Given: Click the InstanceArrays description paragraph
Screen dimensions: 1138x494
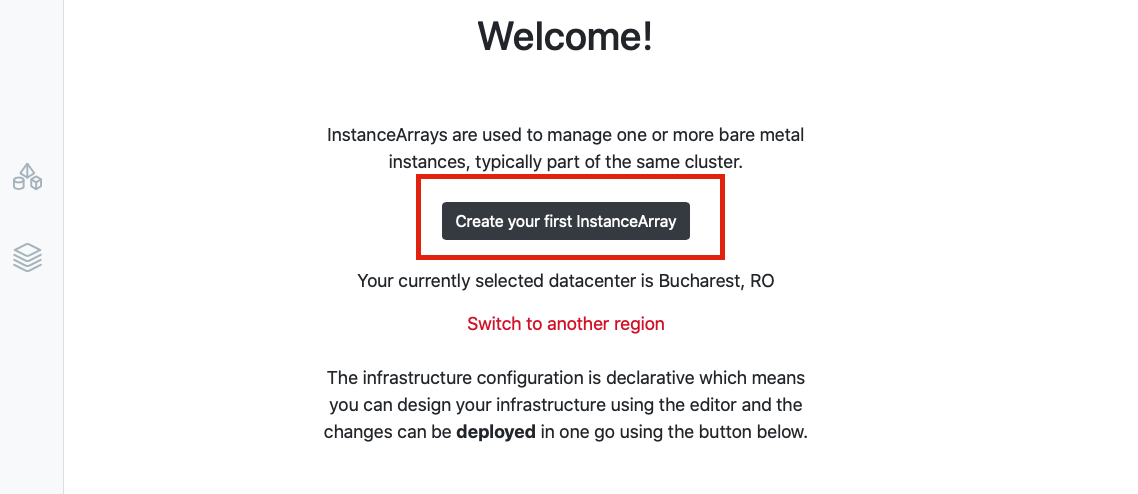Looking at the screenshot, I should [565, 149].
